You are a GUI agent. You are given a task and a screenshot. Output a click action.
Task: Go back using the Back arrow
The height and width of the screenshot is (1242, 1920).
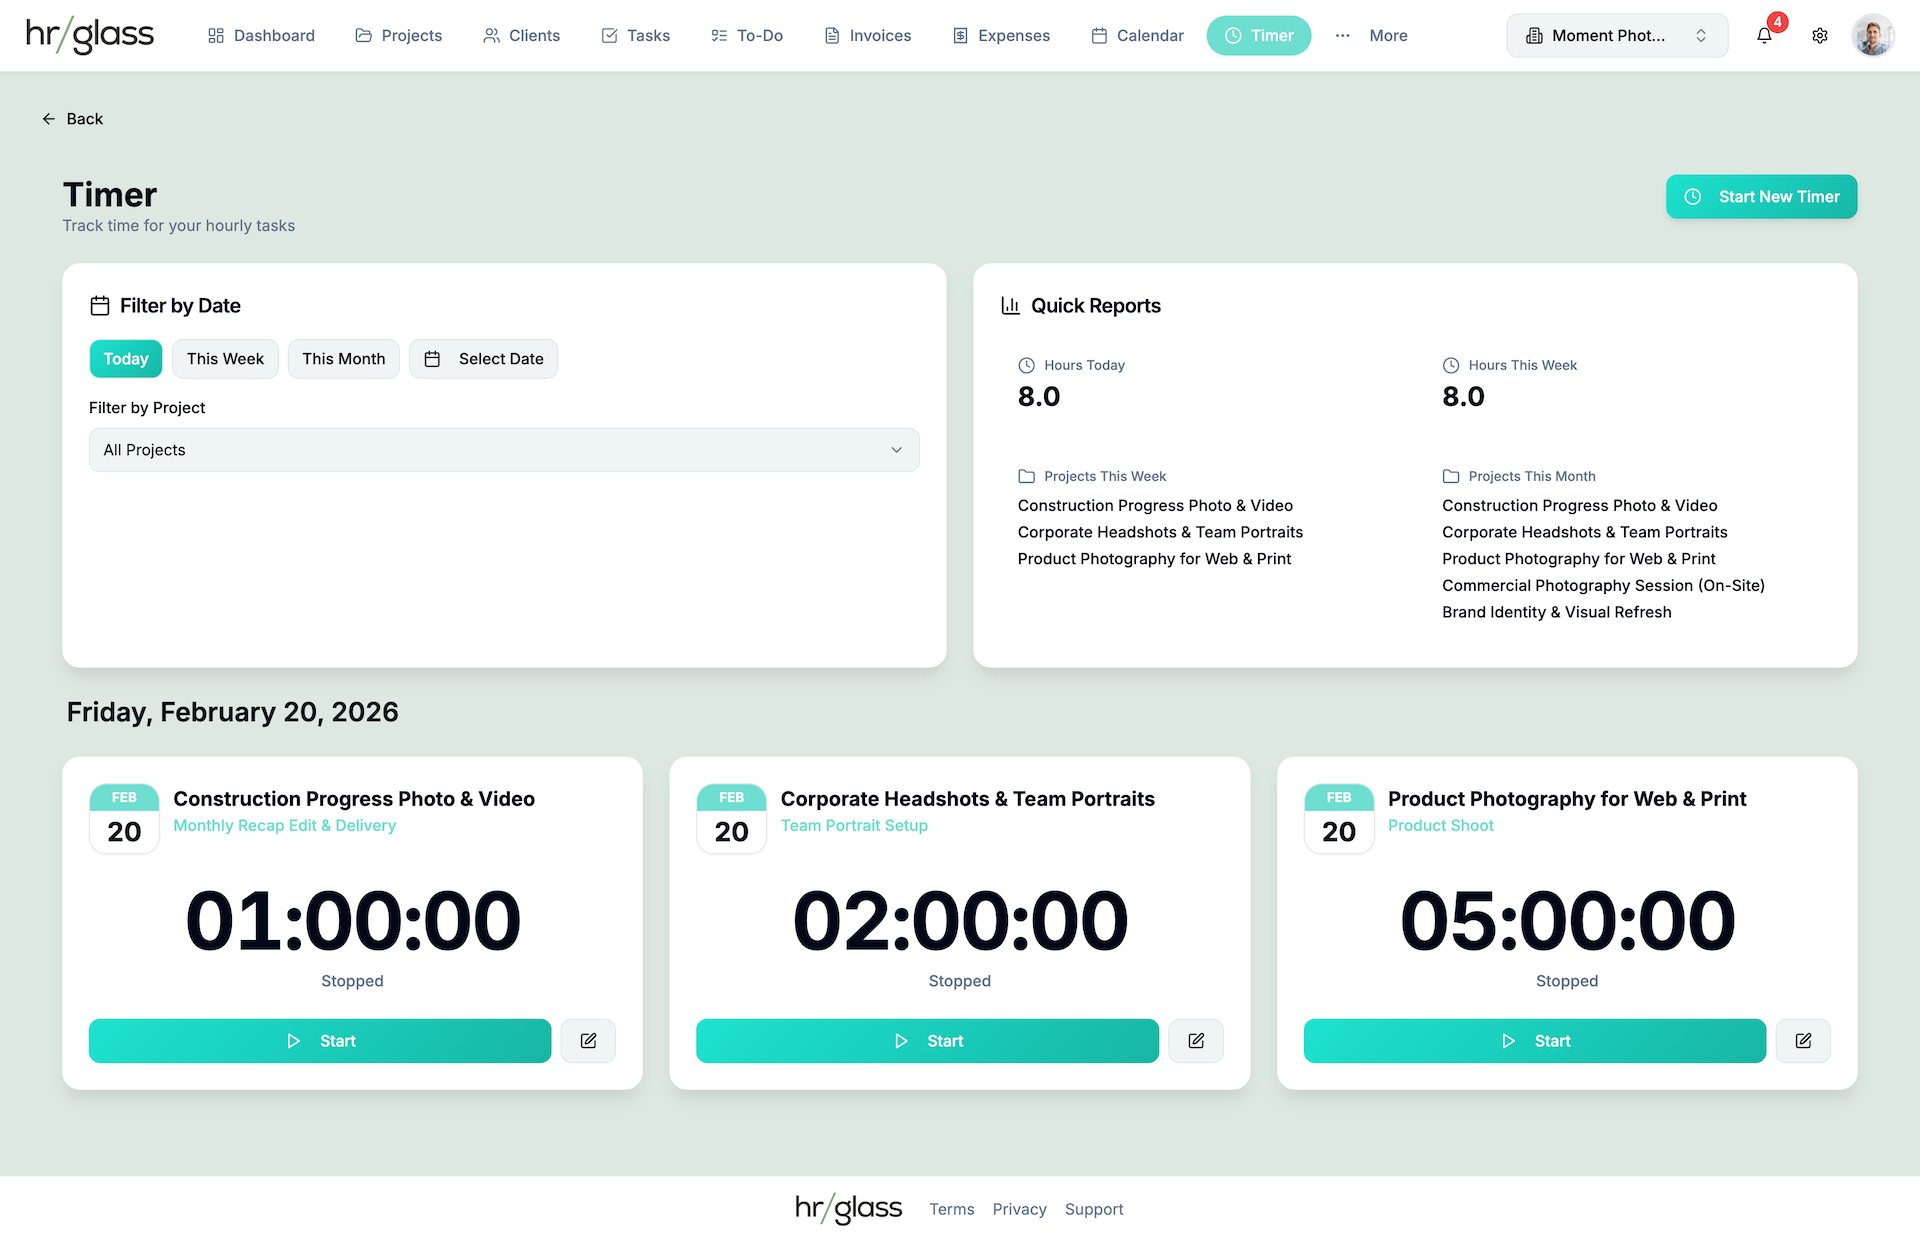[72, 119]
